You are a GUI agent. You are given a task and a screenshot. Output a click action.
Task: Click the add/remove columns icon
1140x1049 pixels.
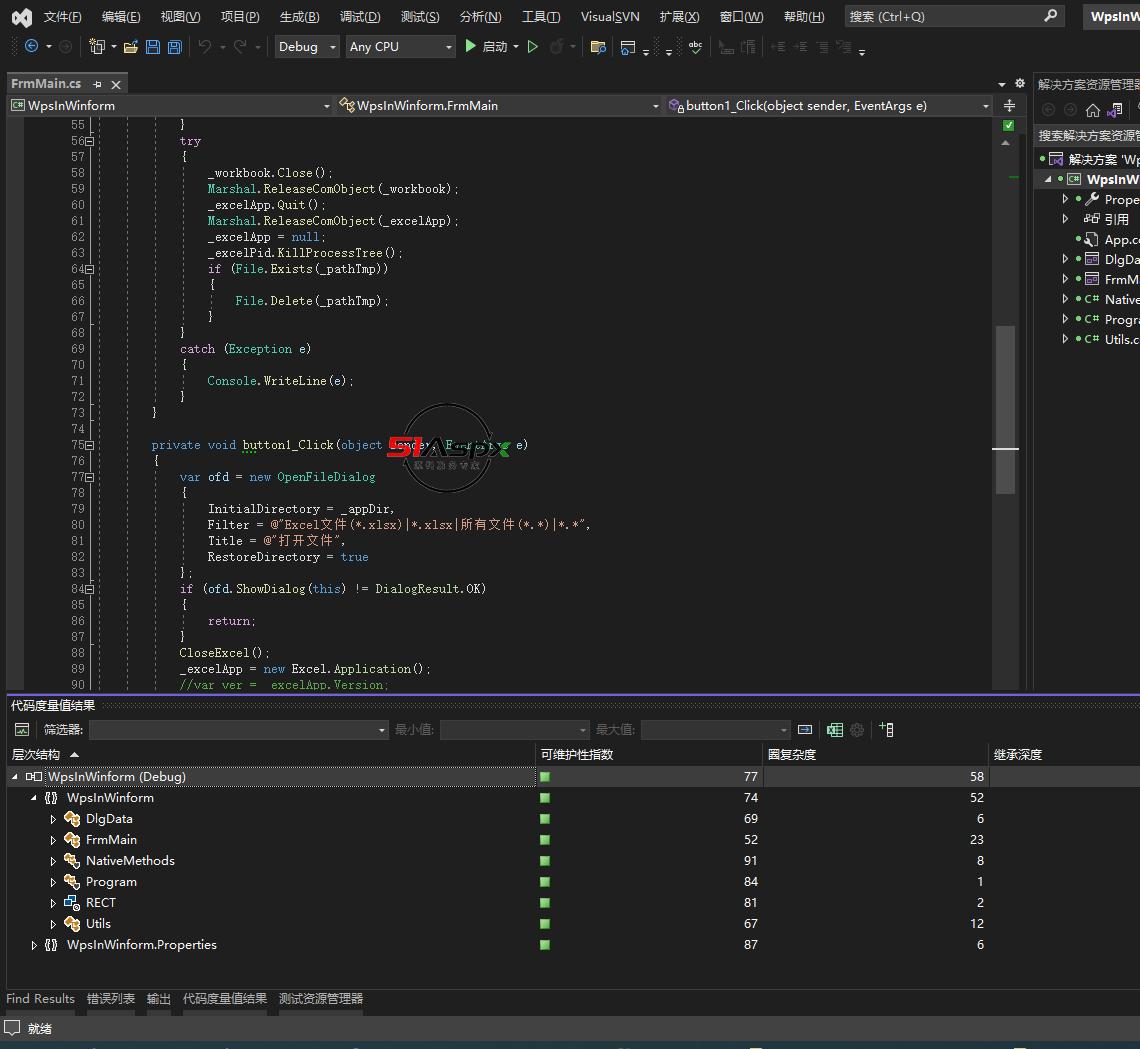point(886,729)
